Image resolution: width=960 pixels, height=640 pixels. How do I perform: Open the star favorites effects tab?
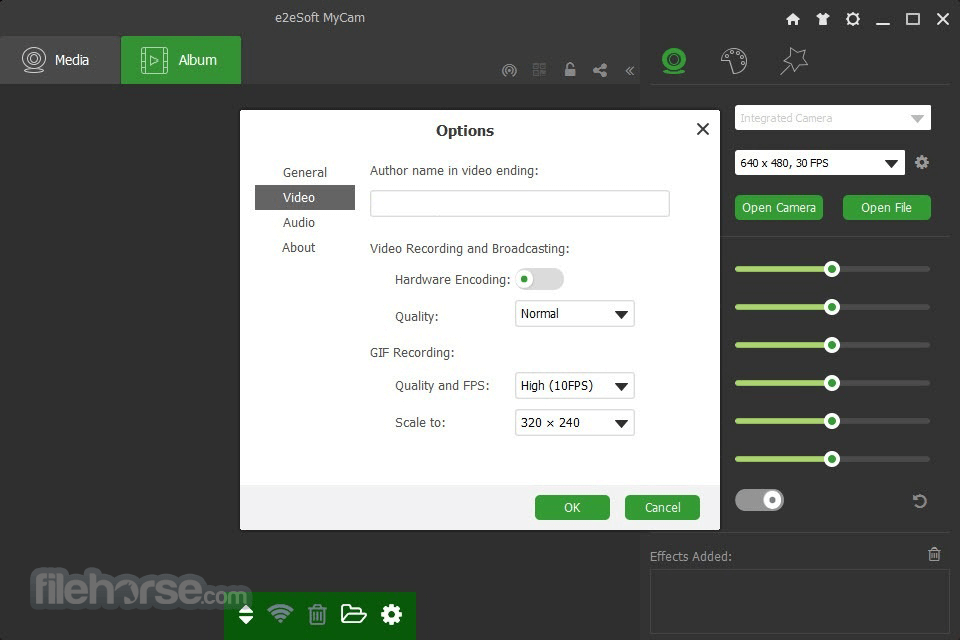click(x=794, y=61)
